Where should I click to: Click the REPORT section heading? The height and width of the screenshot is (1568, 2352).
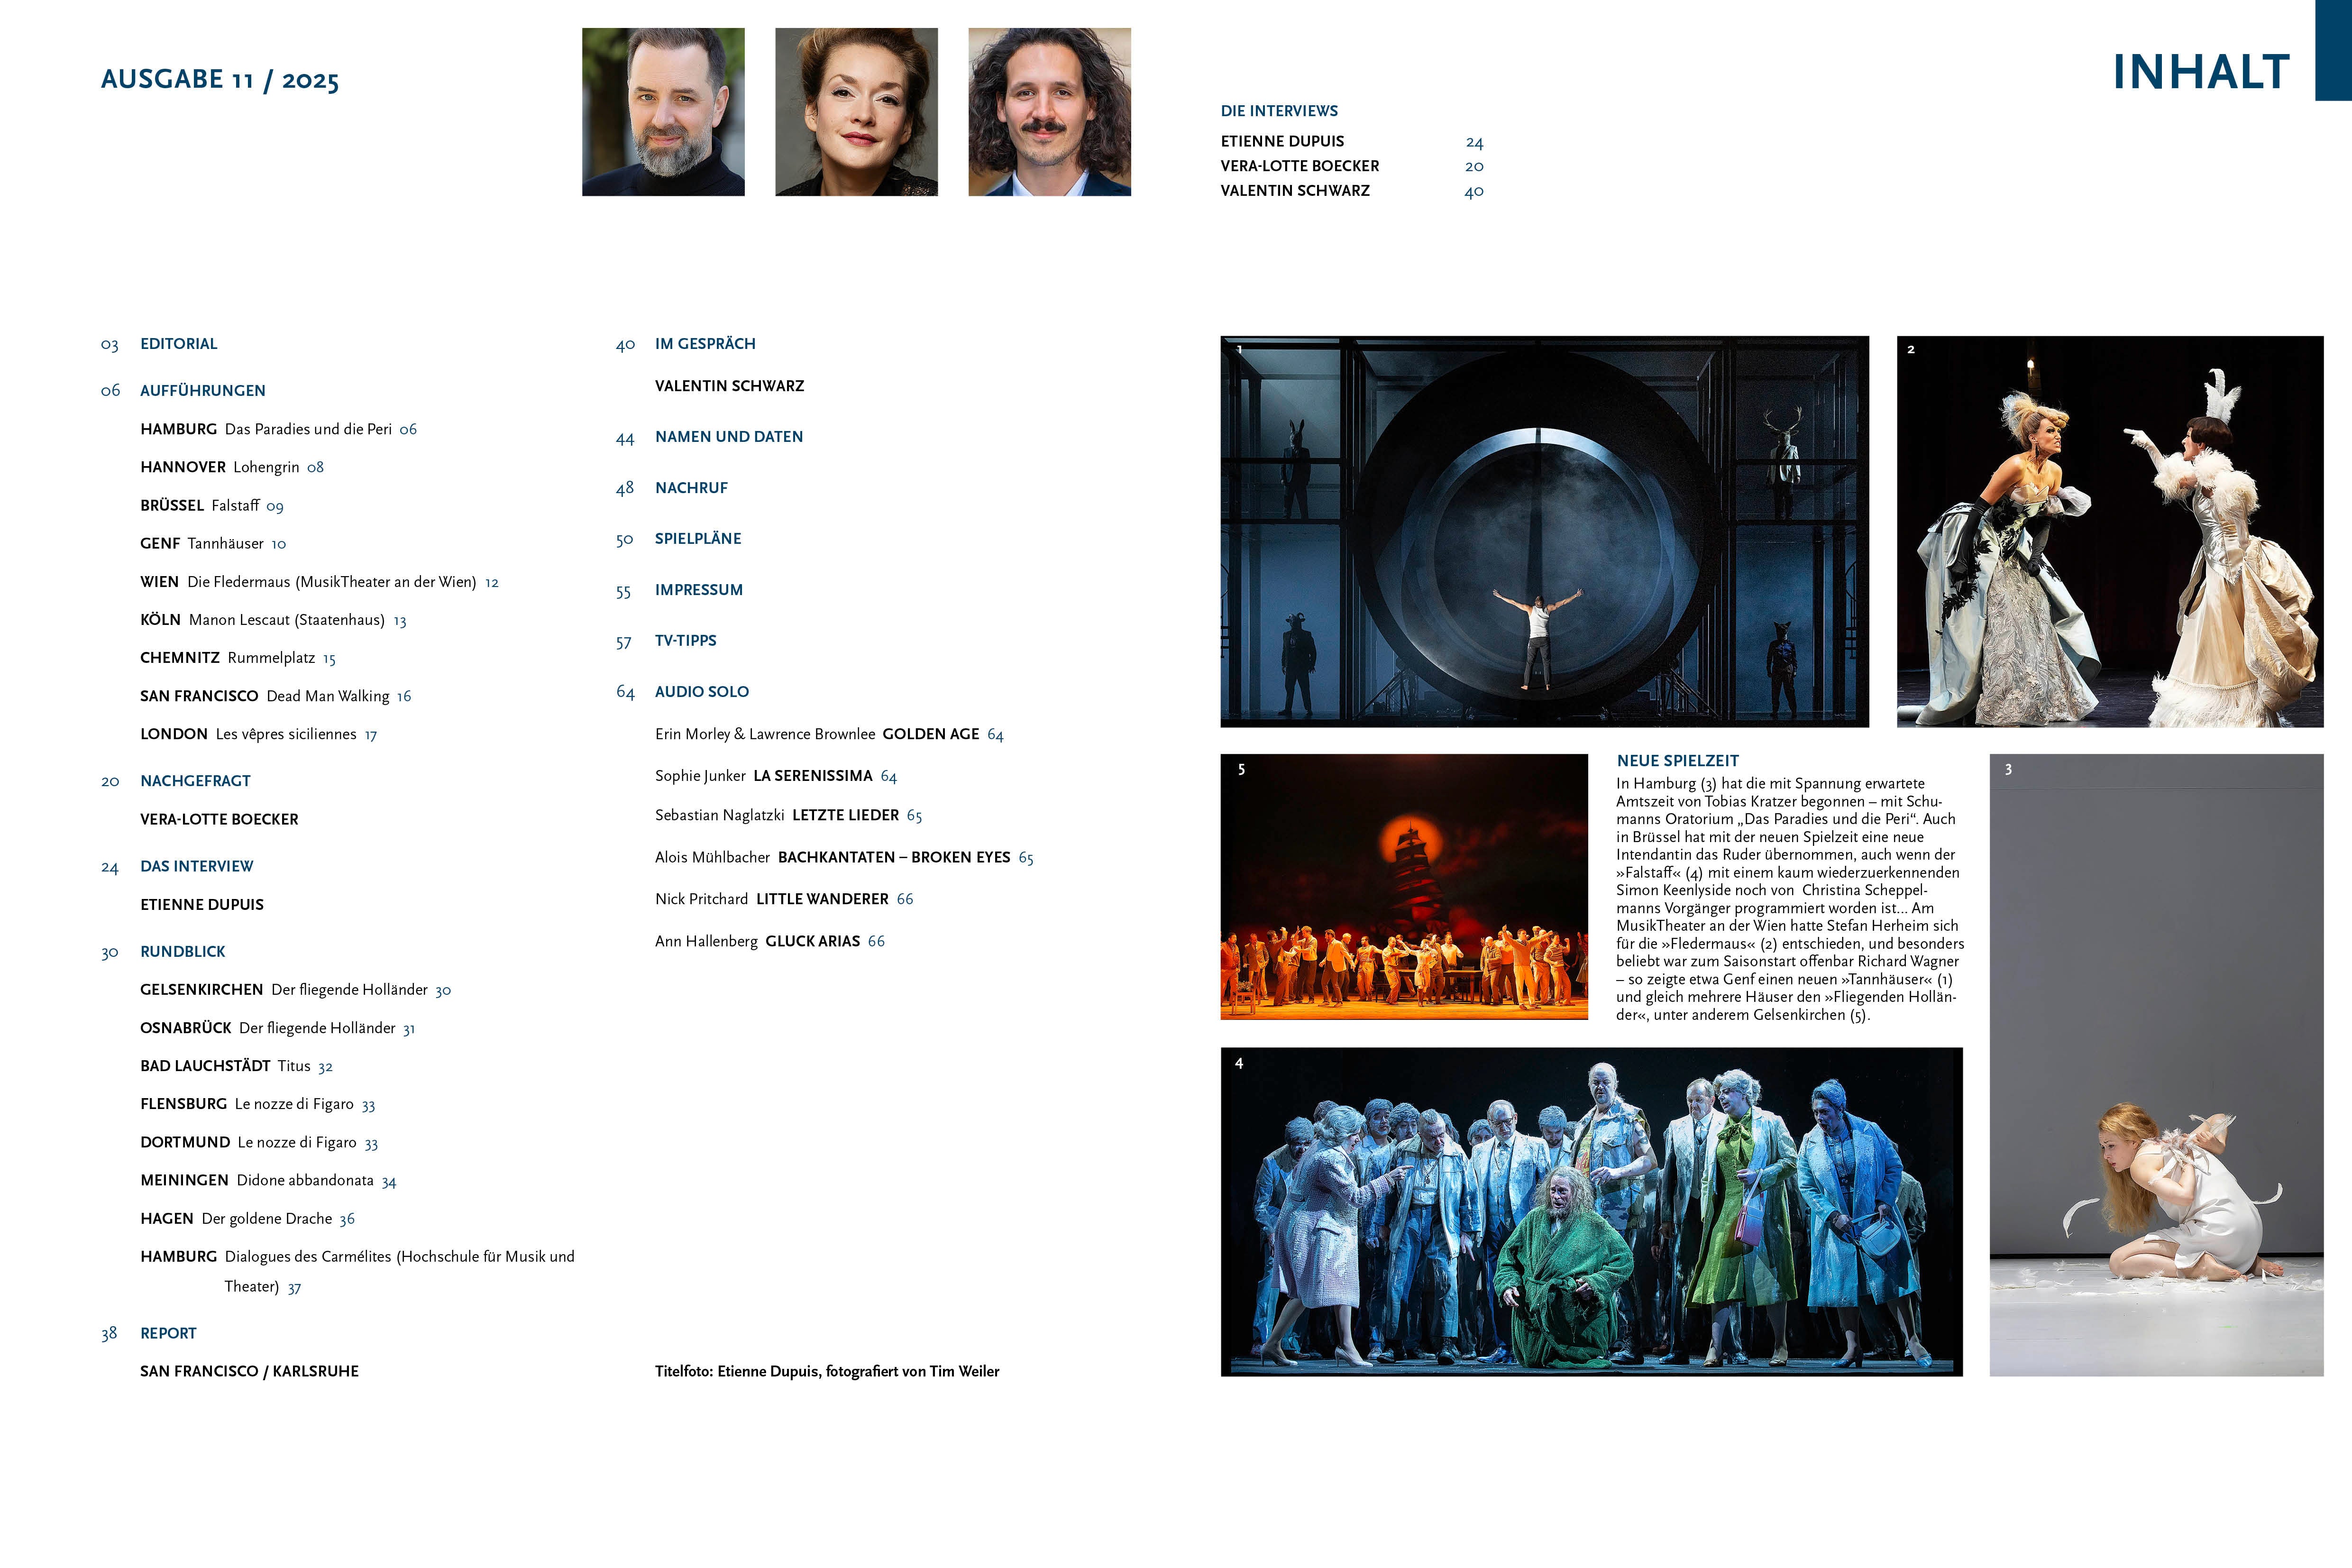point(168,1333)
